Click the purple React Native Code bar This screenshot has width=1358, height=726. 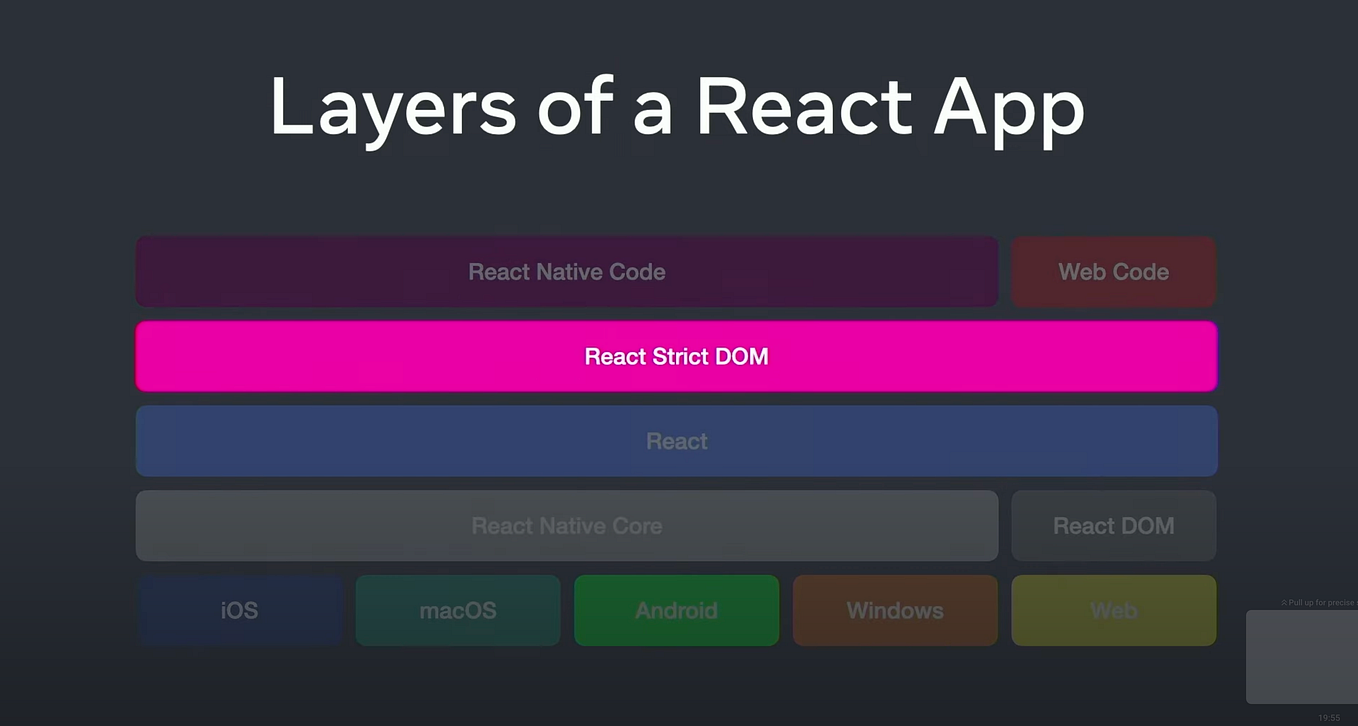[x=567, y=271]
